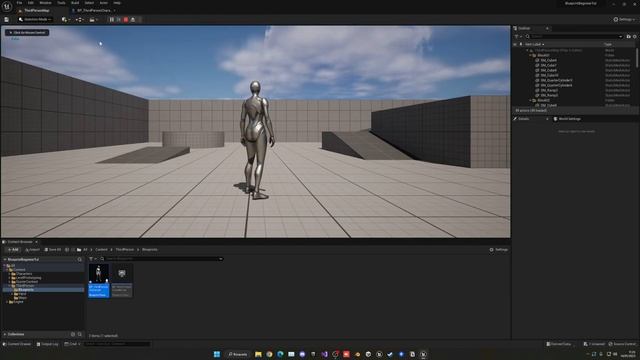Select the BP_ThirdPersonCharacter asset thumbnail
The image size is (640, 360).
[x=99, y=280]
